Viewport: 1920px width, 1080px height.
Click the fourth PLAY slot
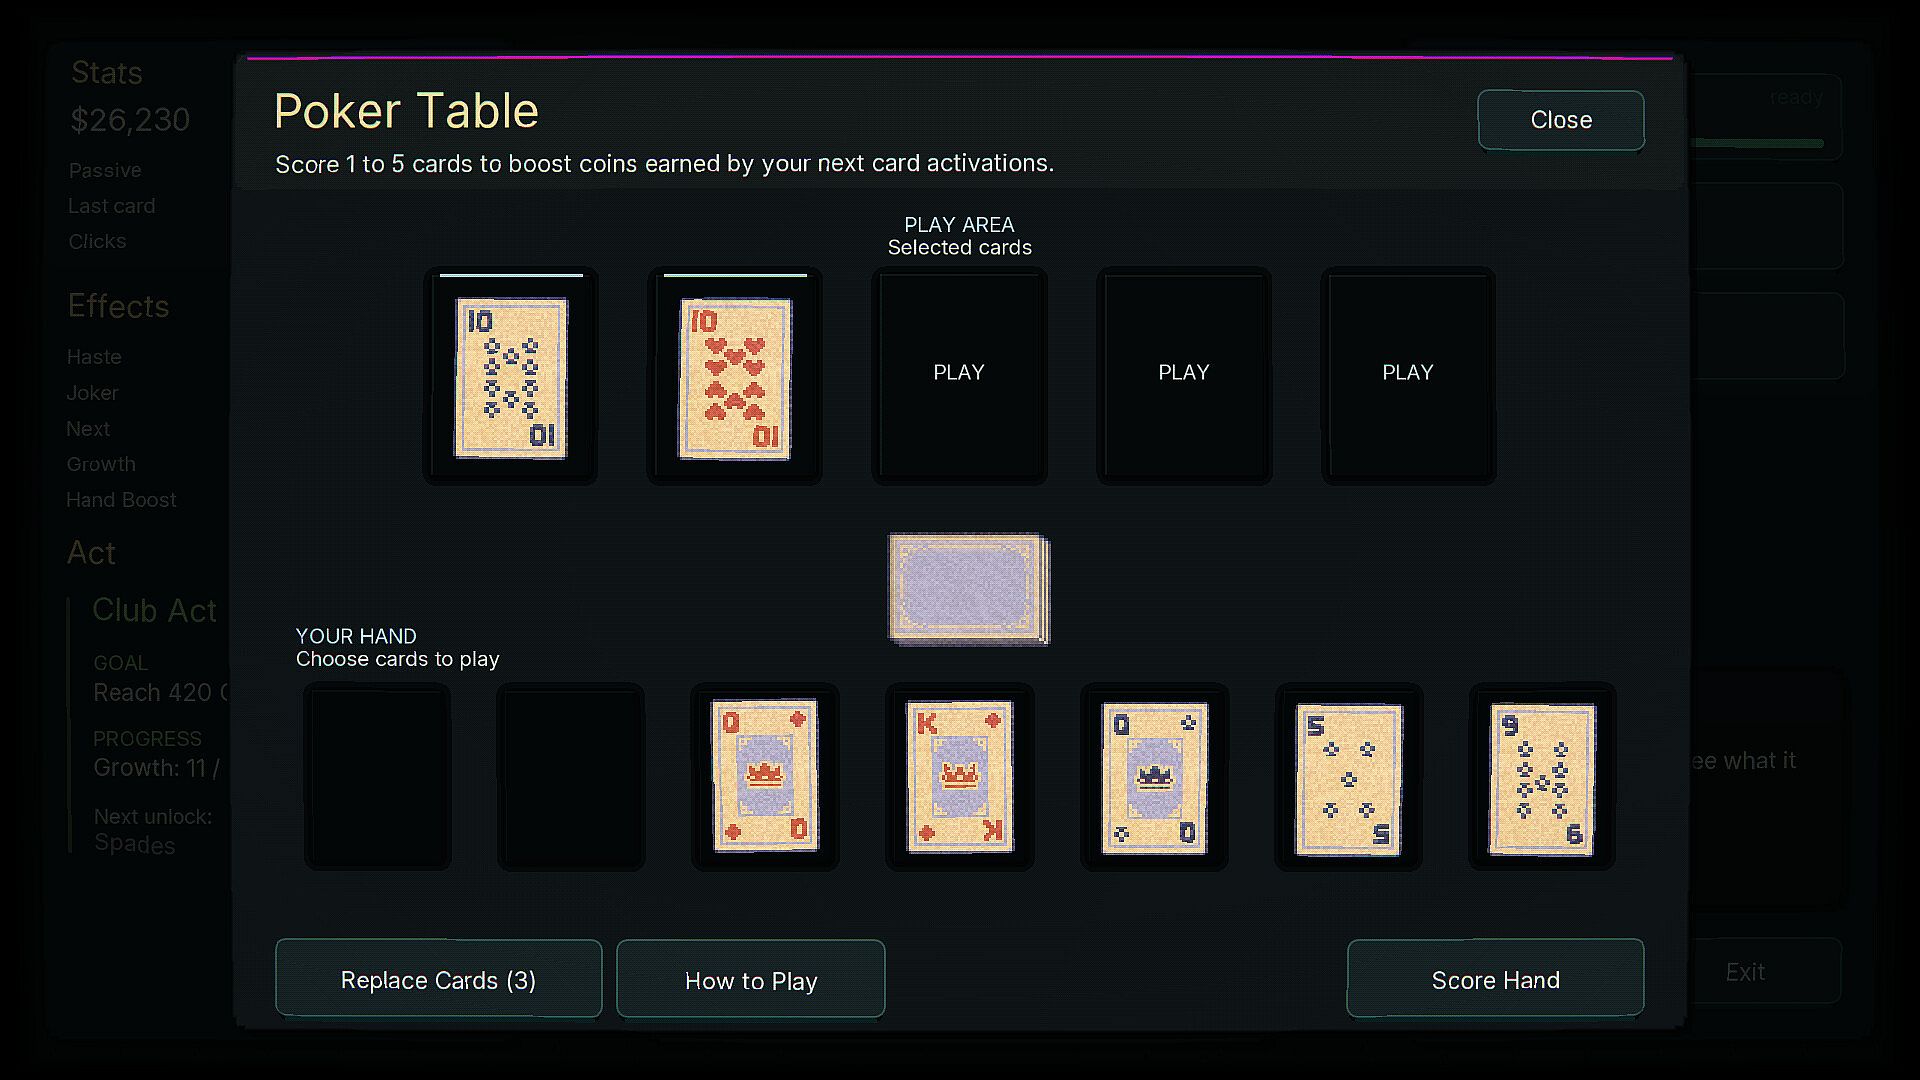(1184, 375)
